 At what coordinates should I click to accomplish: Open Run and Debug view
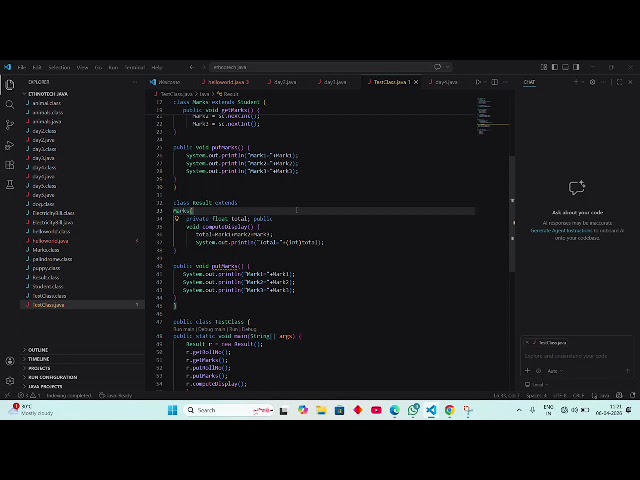coord(10,145)
